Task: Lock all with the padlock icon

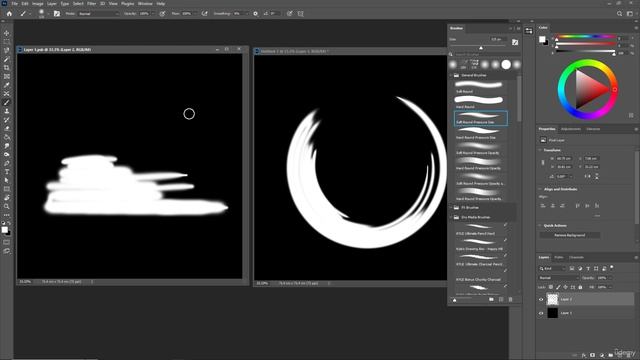Action: [580, 287]
